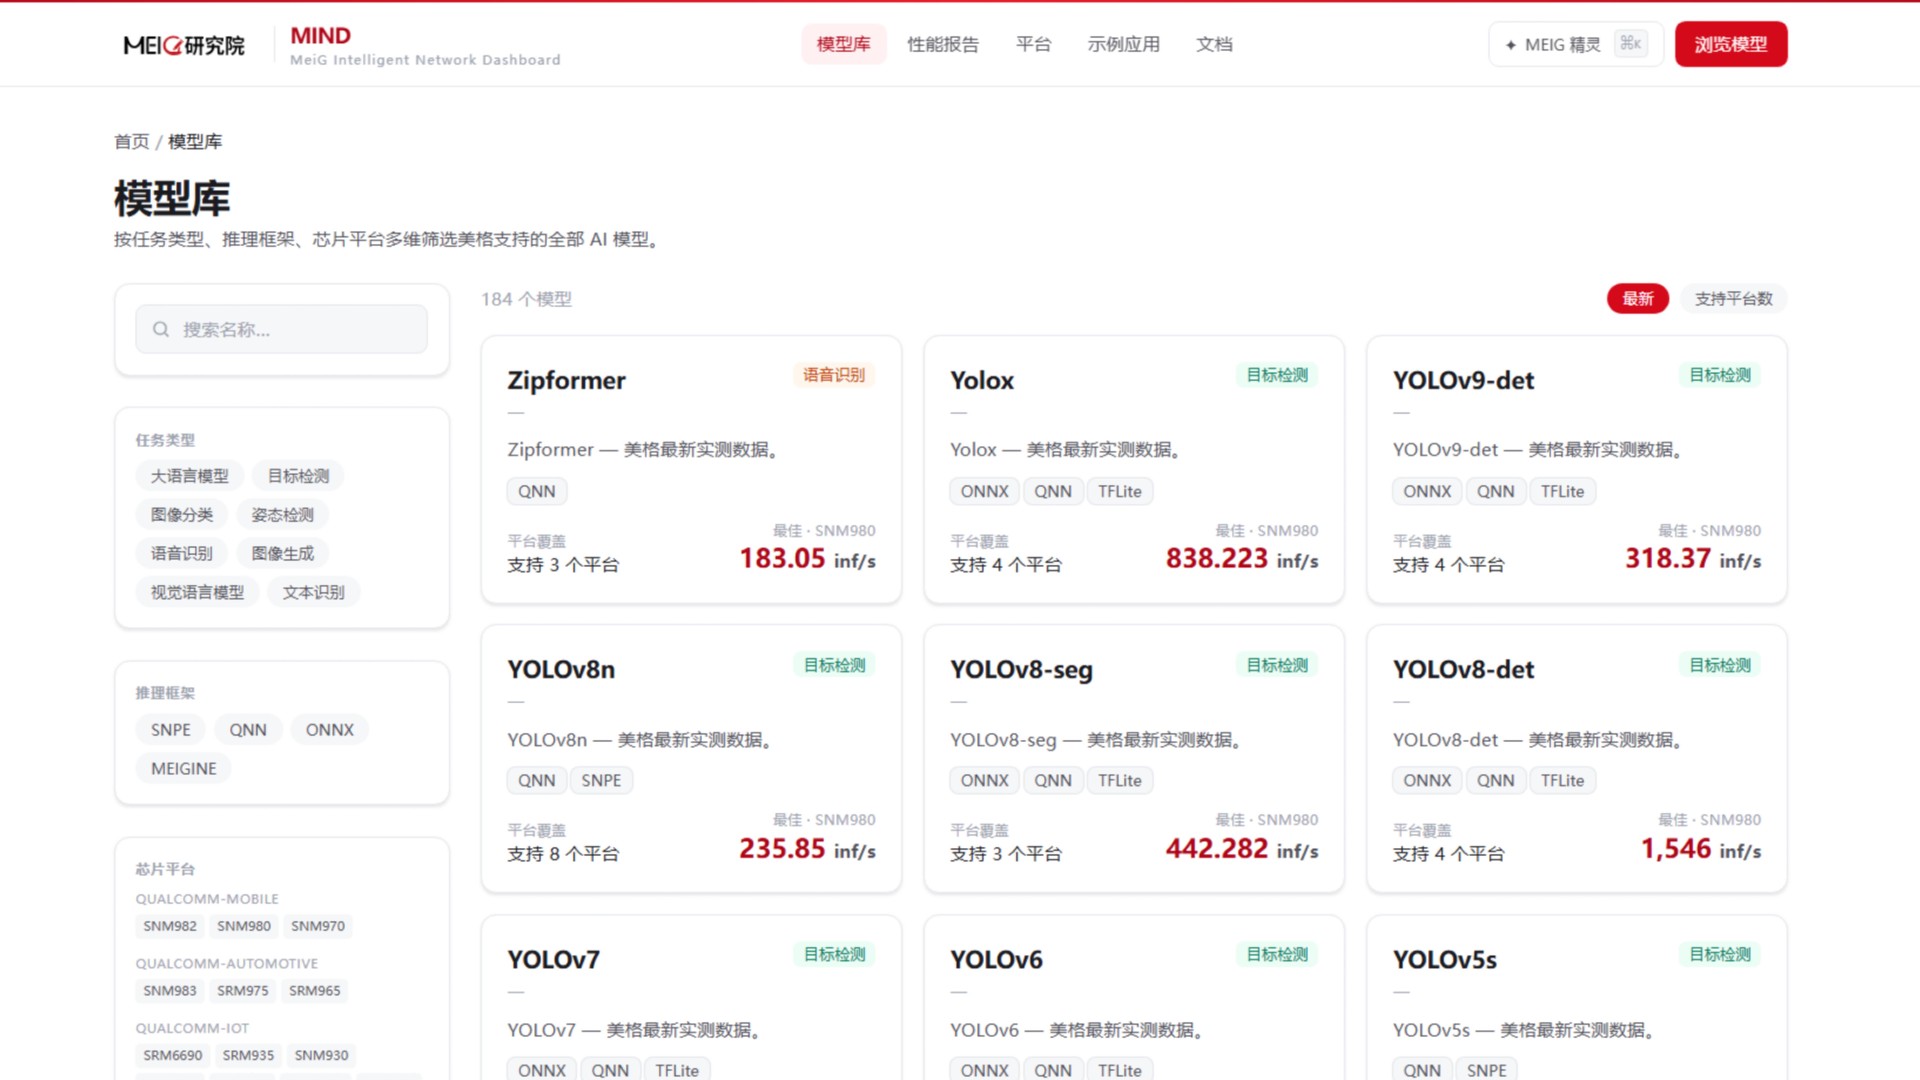
Task: Click the 235.85 inf/s value
Action: click(x=807, y=848)
